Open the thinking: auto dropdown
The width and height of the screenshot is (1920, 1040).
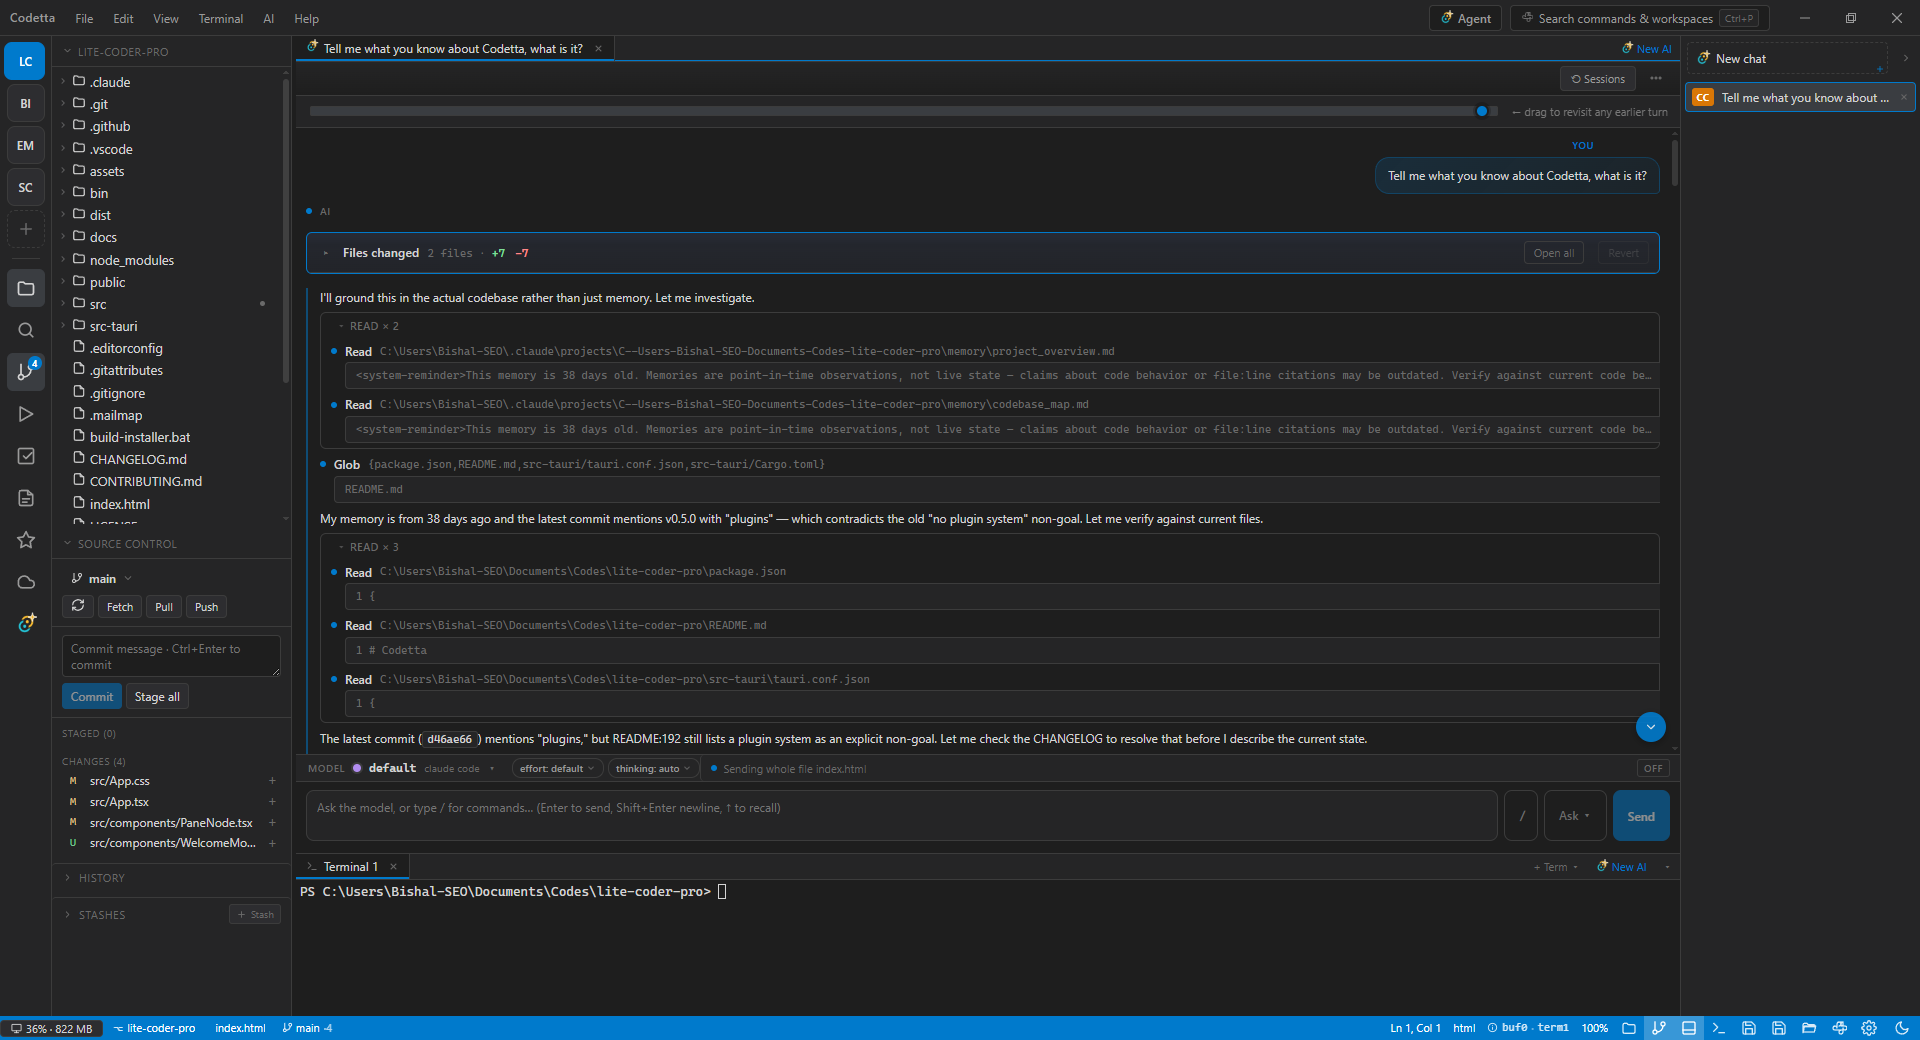click(653, 769)
